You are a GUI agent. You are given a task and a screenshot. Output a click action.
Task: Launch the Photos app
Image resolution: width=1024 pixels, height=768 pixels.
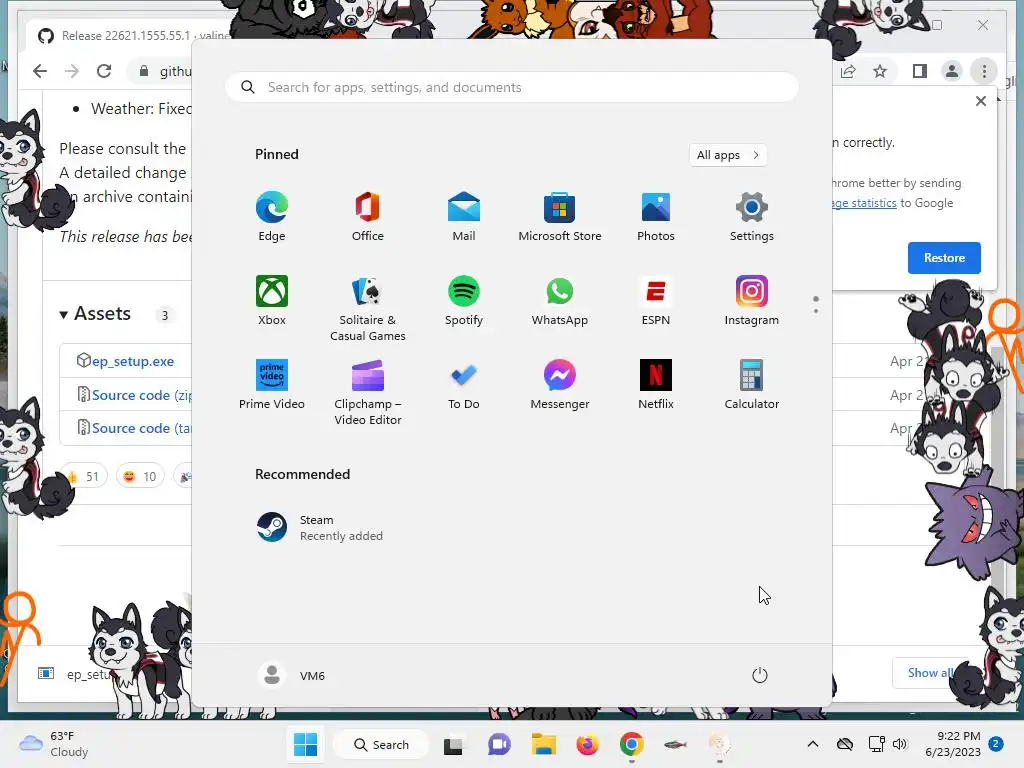[656, 217]
